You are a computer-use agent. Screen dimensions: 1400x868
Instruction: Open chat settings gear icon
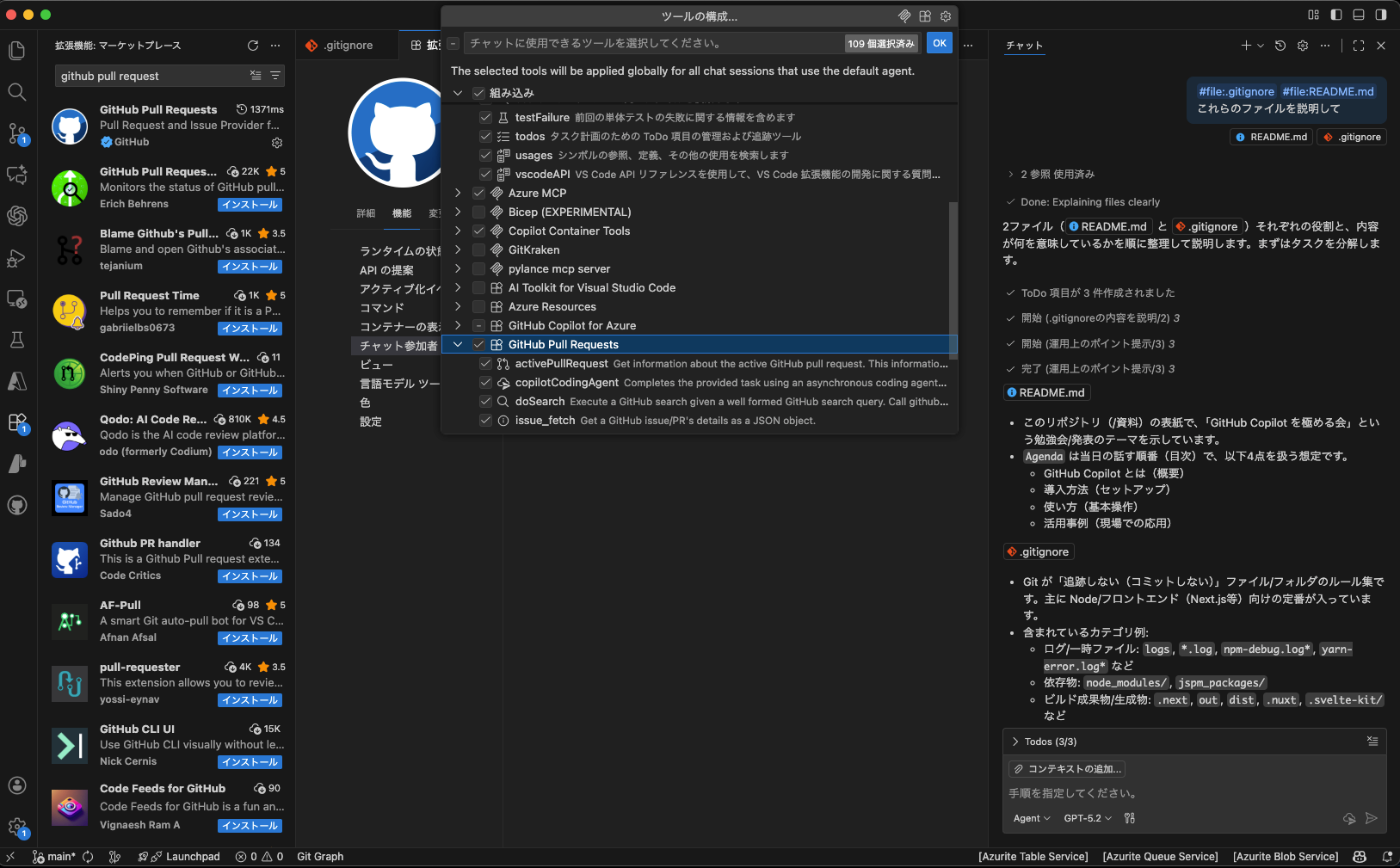pos(1302,46)
